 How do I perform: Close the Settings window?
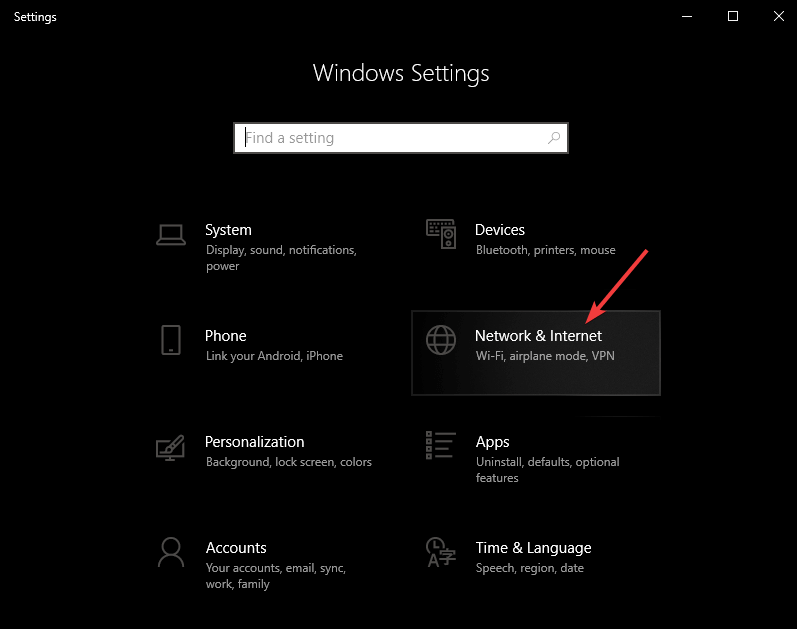pyautogui.click(x=779, y=16)
